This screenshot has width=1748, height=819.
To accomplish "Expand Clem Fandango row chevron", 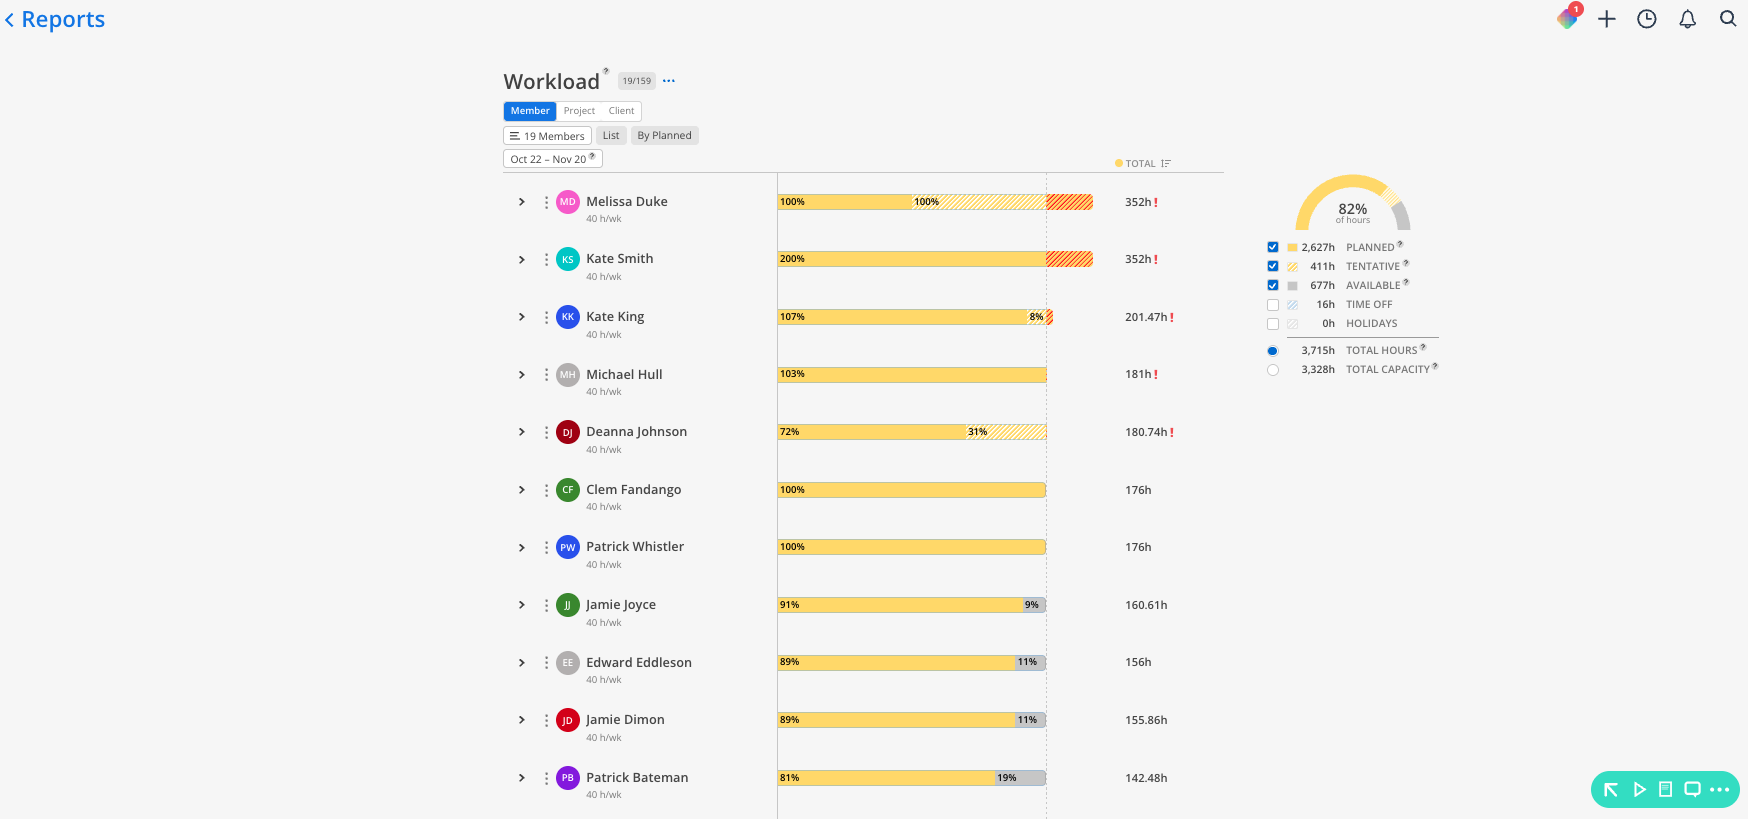I will tap(522, 490).
